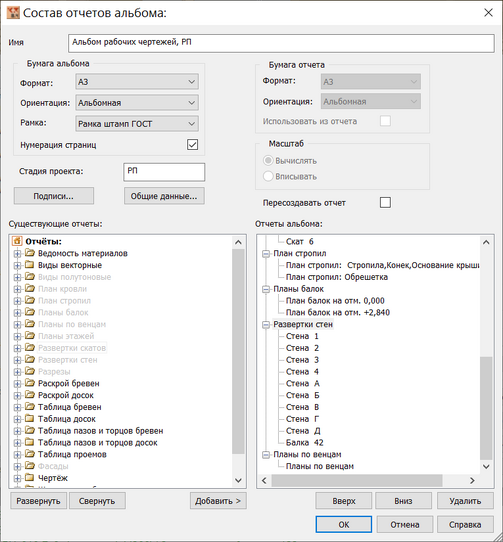The height and width of the screenshot is (542, 503).
Task: Select Стена А in album reports
Action: click(x=302, y=383)
